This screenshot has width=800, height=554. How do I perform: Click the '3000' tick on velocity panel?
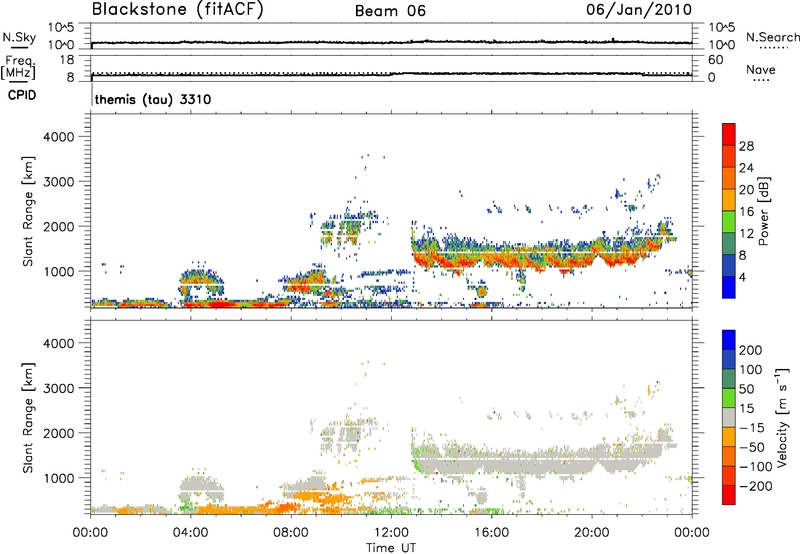tap(58, 388)
